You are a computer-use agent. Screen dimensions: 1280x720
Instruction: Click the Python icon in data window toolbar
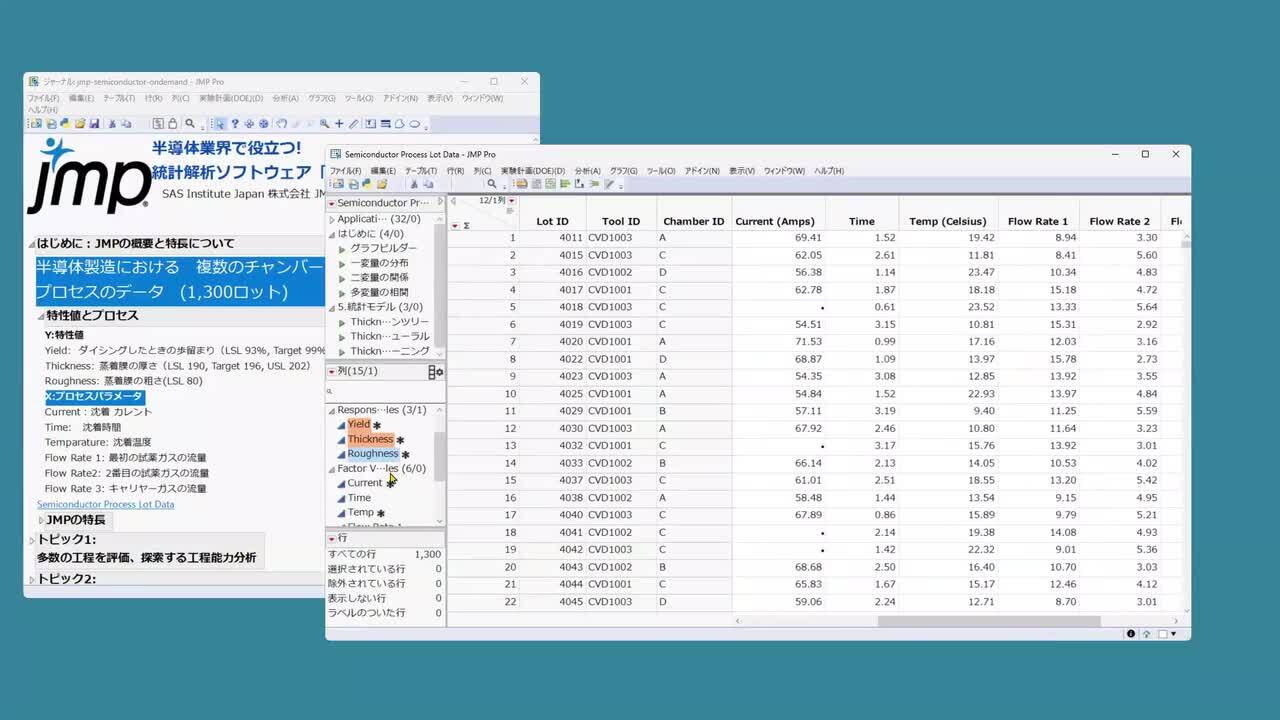[368, 184]
